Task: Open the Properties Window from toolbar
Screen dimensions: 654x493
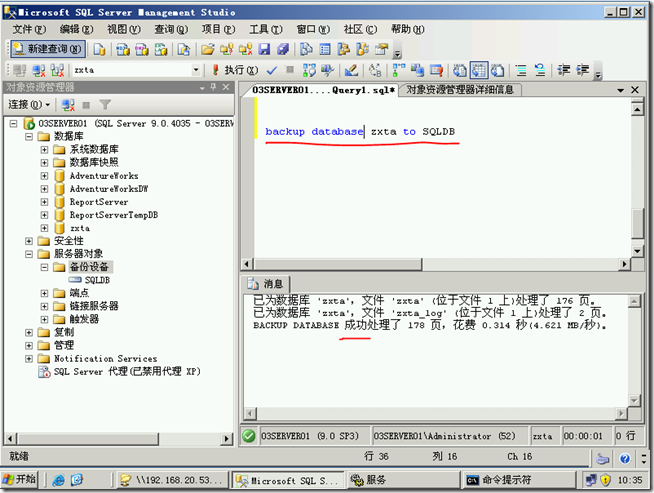Action: coord(381,49)
